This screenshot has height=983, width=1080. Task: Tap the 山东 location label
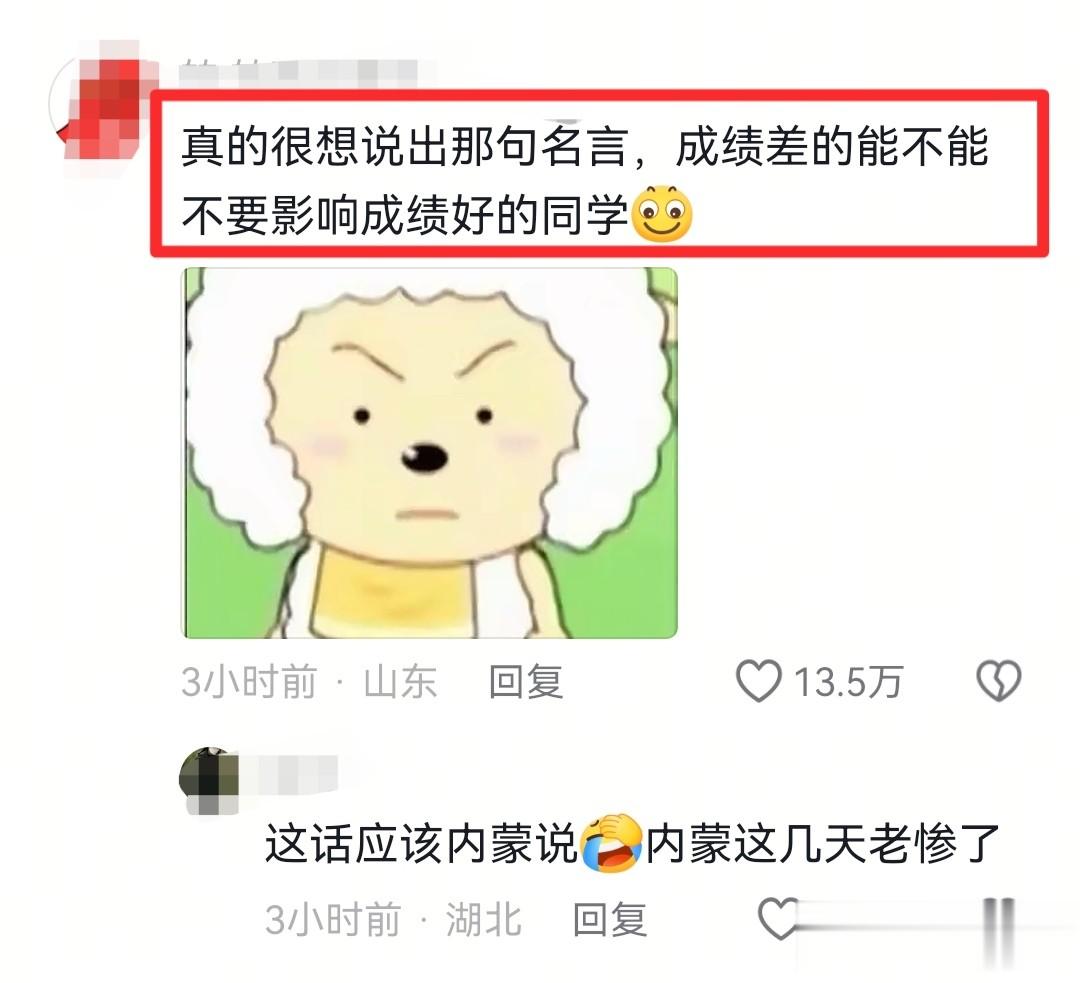click(400, 682)
